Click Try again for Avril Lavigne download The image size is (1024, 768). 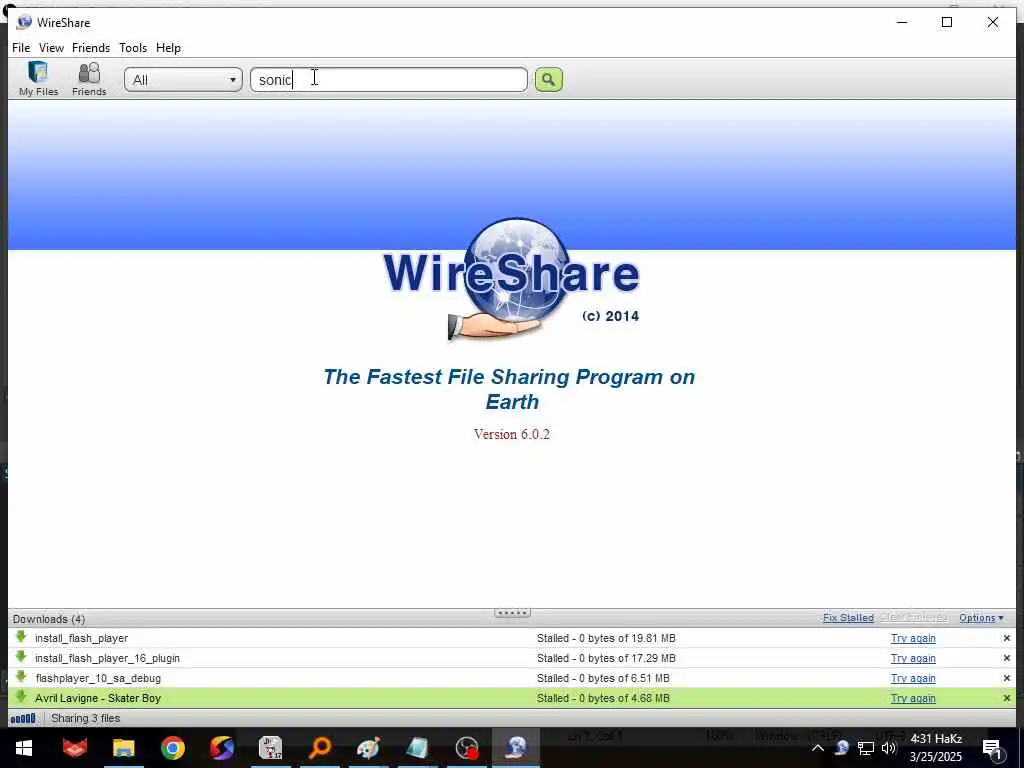913,698
